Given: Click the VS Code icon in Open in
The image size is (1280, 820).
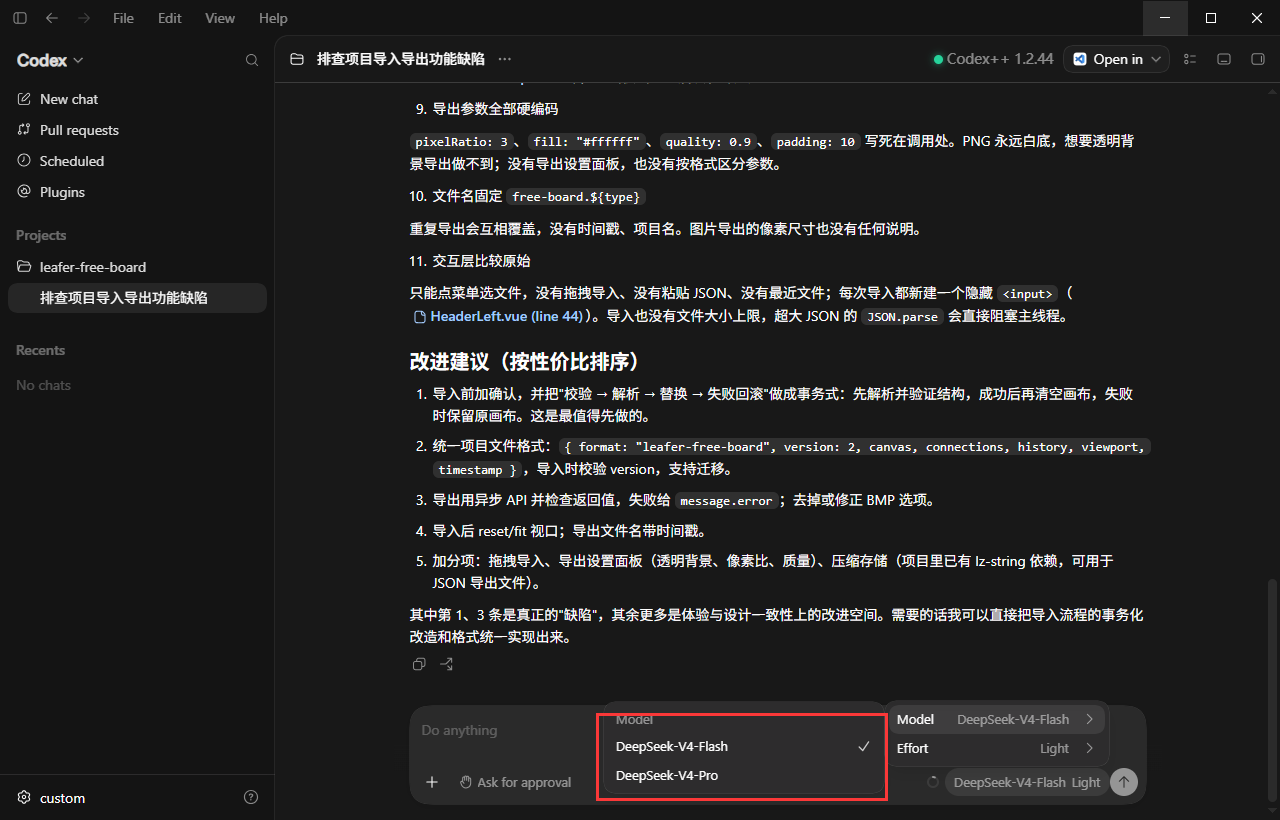Looking at the screenshot, I should pos(1080,59).
